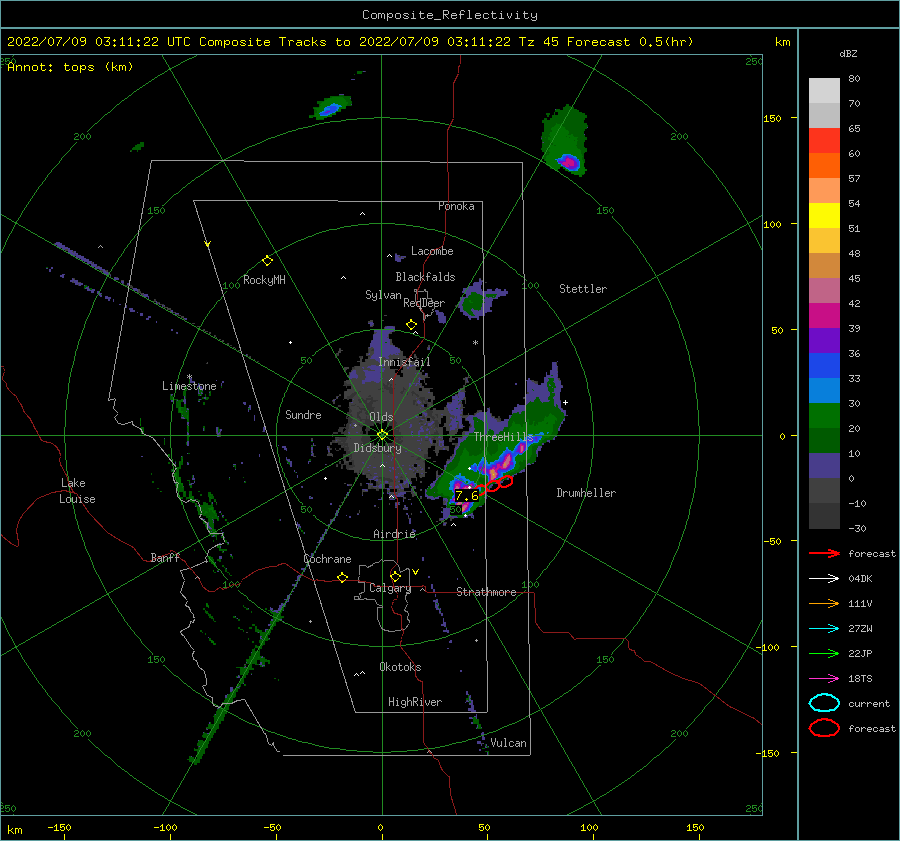Click the Lacombe label
900x841 pixels.
(x=432, y=251)
